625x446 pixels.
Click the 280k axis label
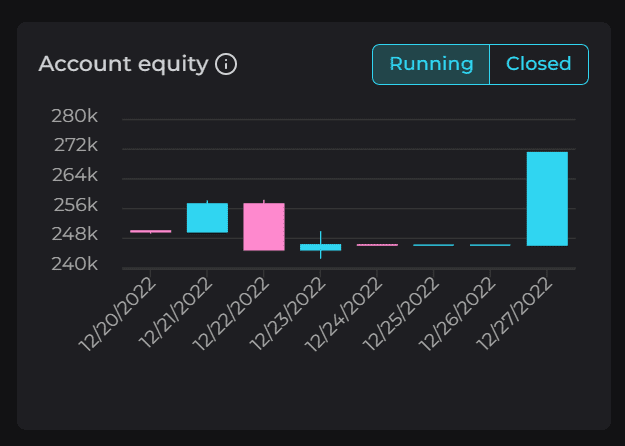coord(75,116)
